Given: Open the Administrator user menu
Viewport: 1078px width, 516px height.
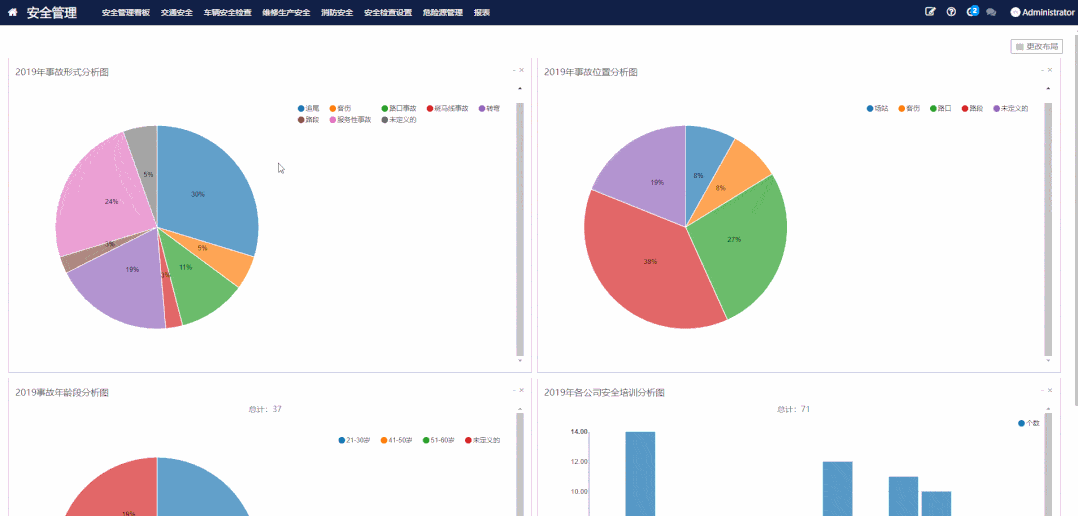Looking at the screenshot, I should coord(1042,12).
